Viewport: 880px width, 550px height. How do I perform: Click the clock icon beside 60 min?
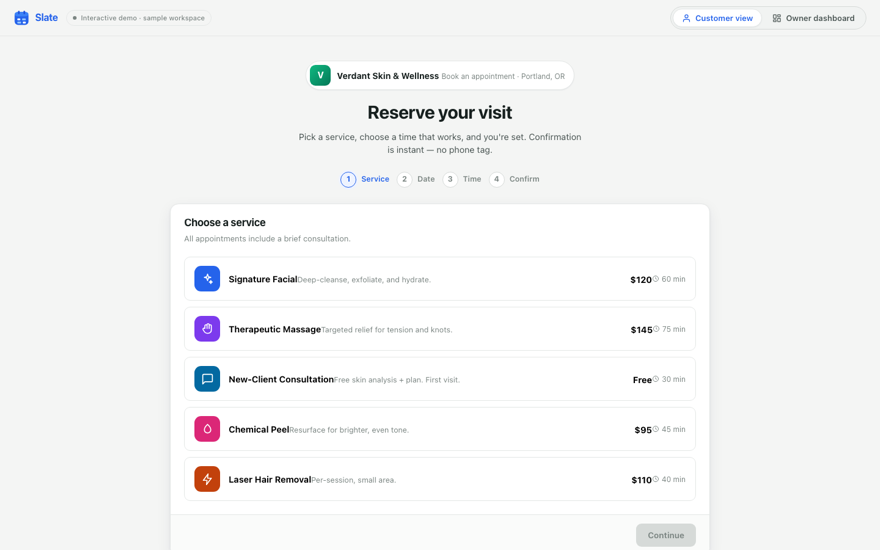click(656, 279)
